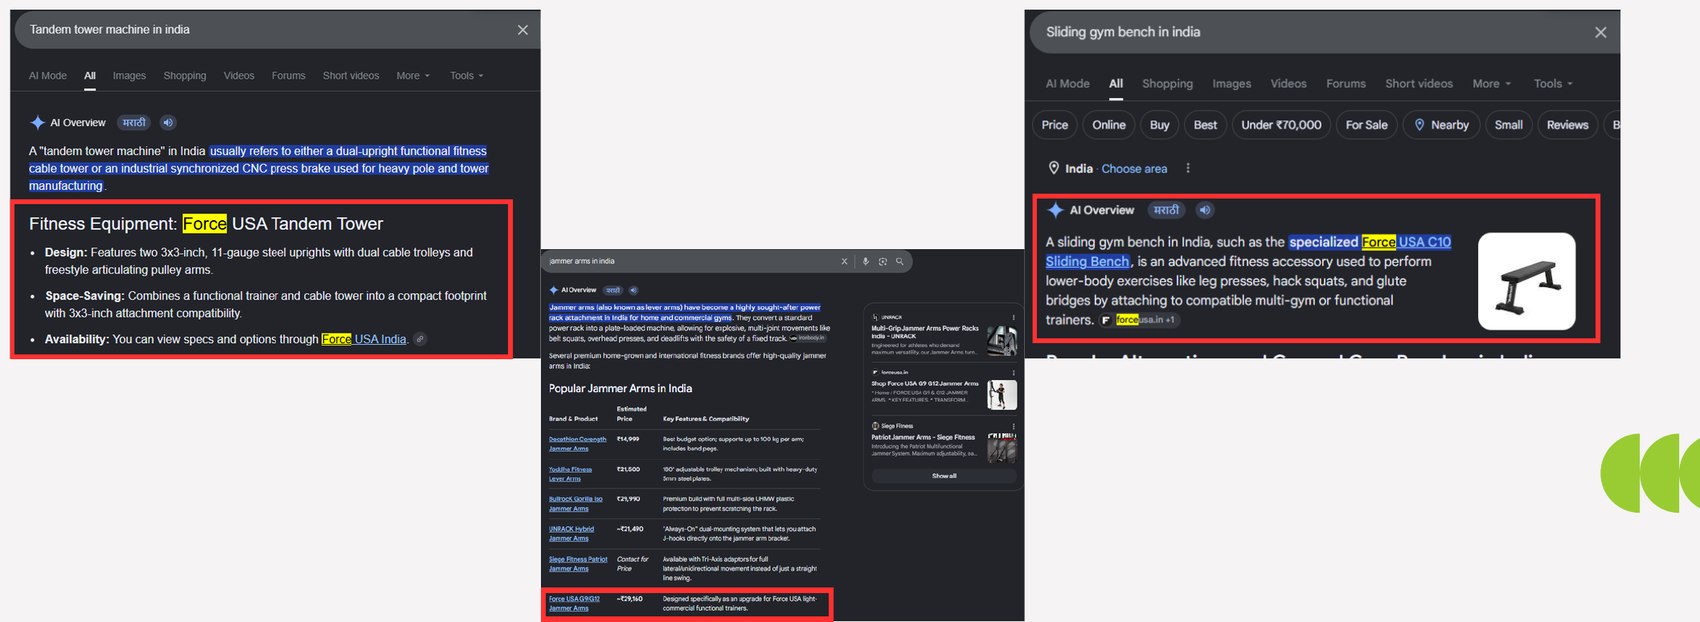Click Show all under jammer arms sources
1700x622 pixels.
pos(944,476)
